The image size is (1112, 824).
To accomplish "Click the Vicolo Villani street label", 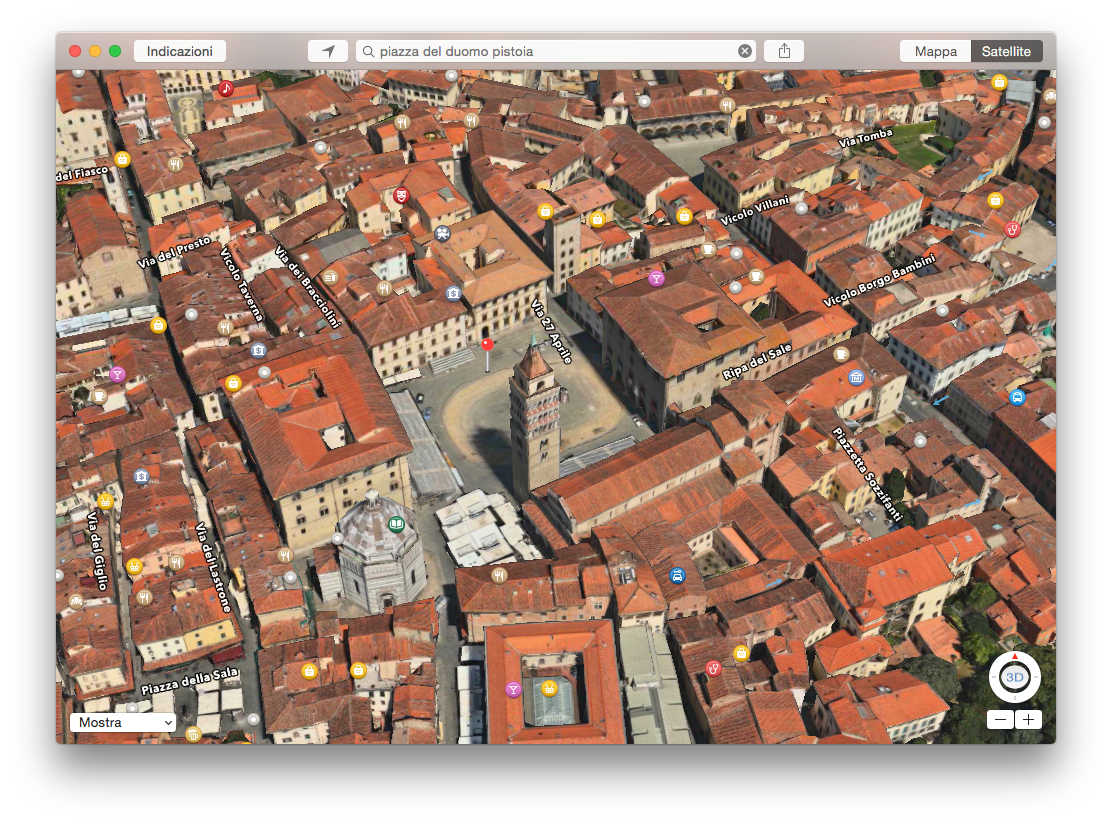I will 755,211.
